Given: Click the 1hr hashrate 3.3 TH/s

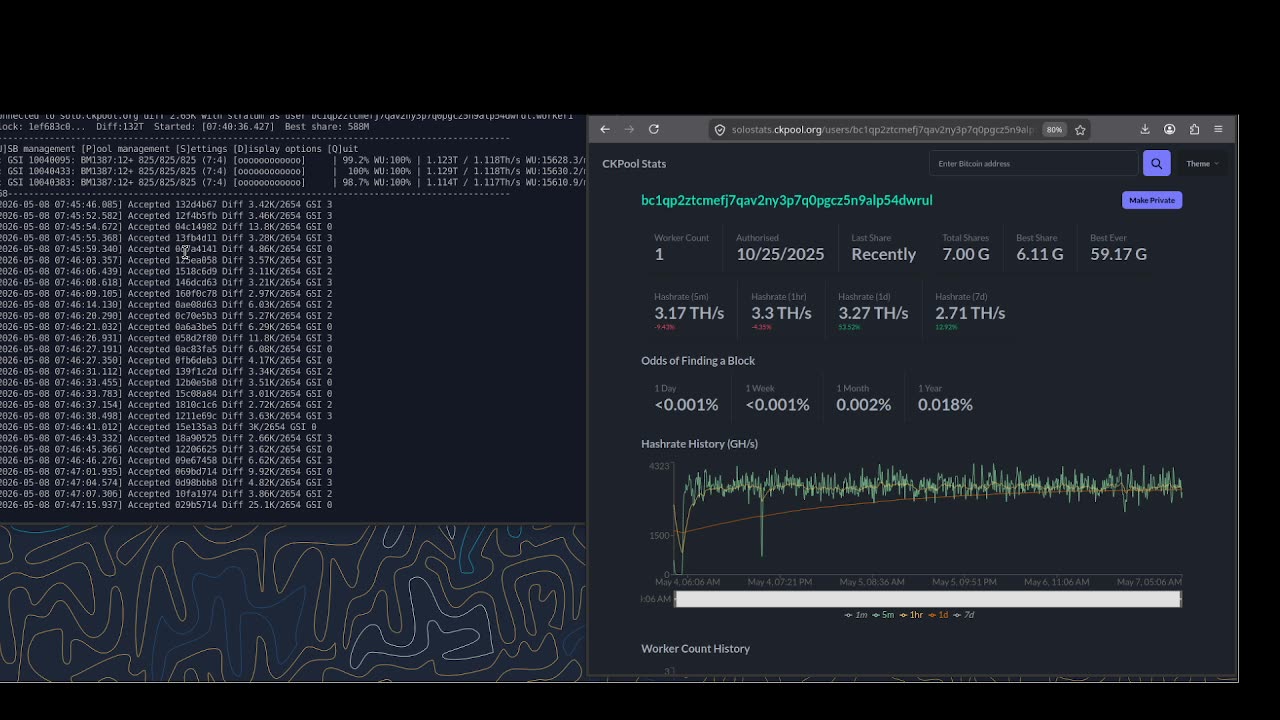Looking at the screenshot, I should tap(781, 313).
